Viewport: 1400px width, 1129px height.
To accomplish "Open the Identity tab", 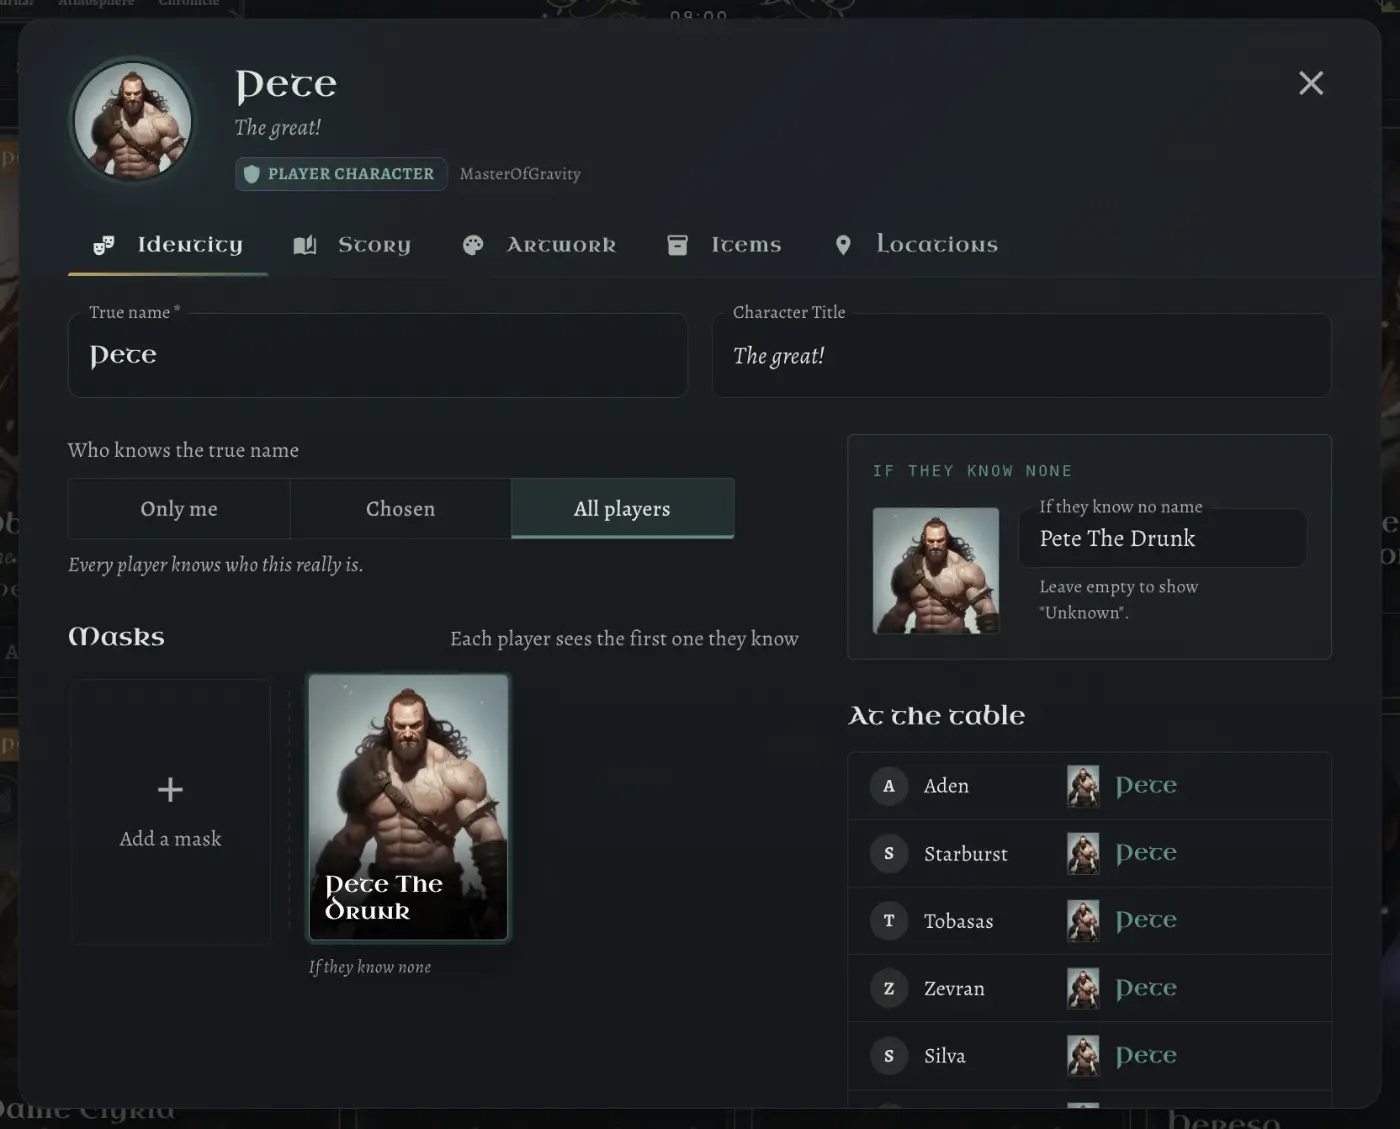I will coord(168,245).
